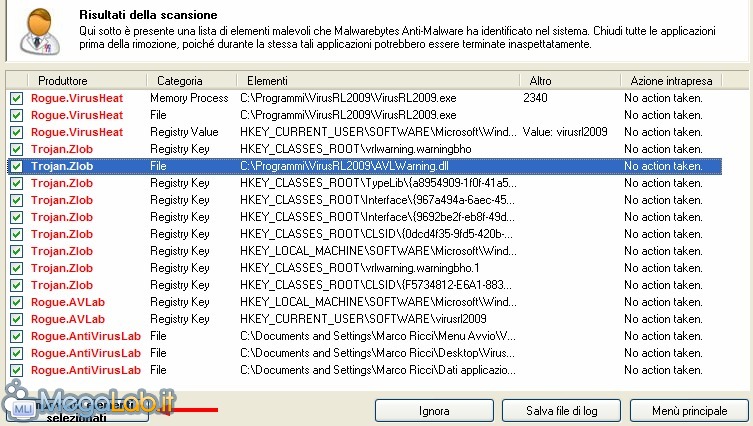Screen dimensions: 753x426
Task: Toggle checkbox for the TypeLib registry key row
Action: (16, 183)
